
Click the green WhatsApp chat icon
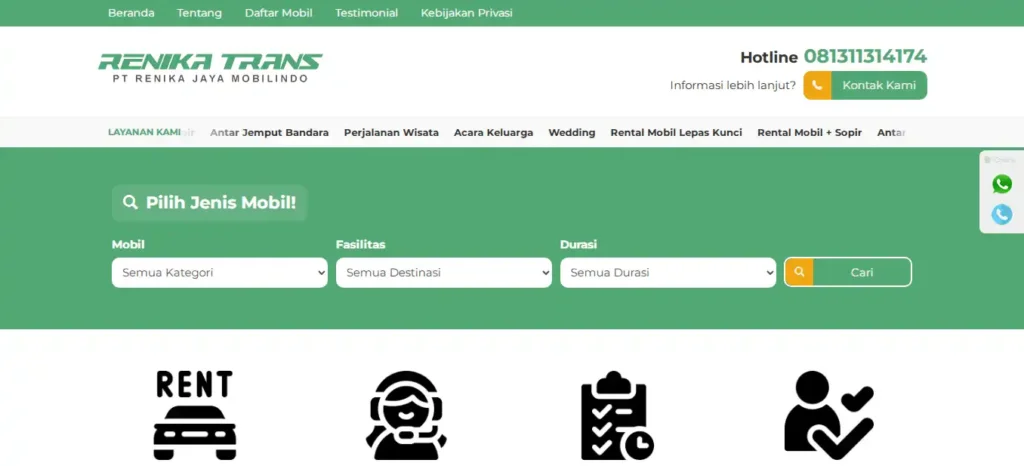click(1002, 184)
